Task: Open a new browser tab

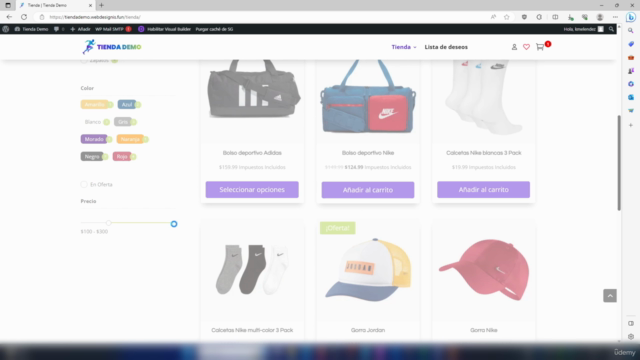Action: 102,5
